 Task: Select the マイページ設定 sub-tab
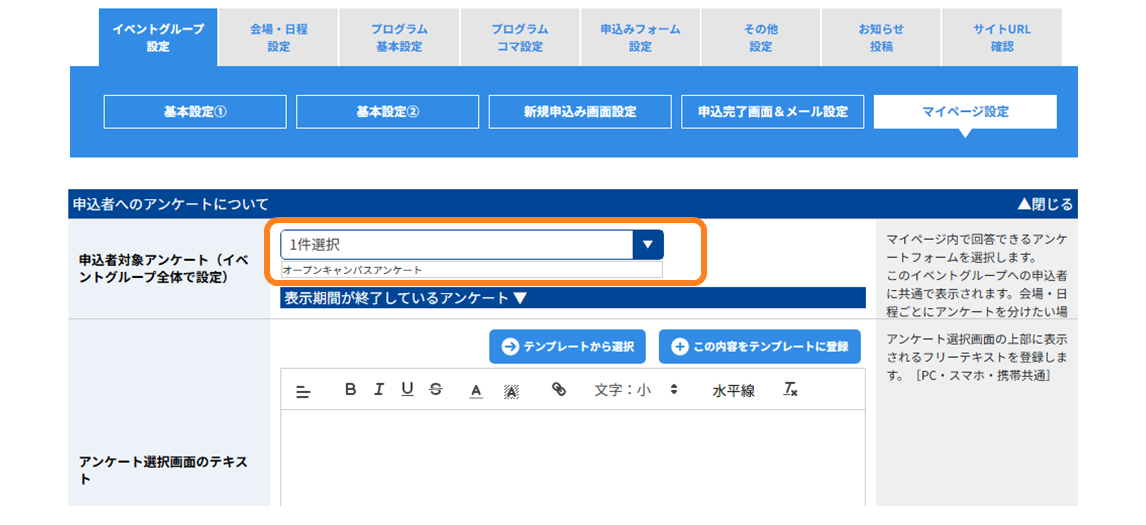click(965, 112)
